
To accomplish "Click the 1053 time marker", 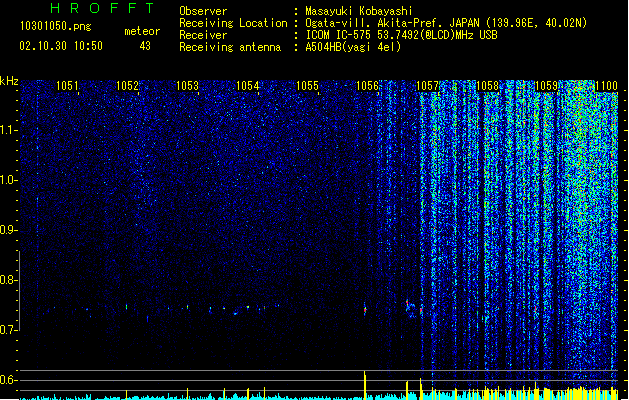I will 187,86.
